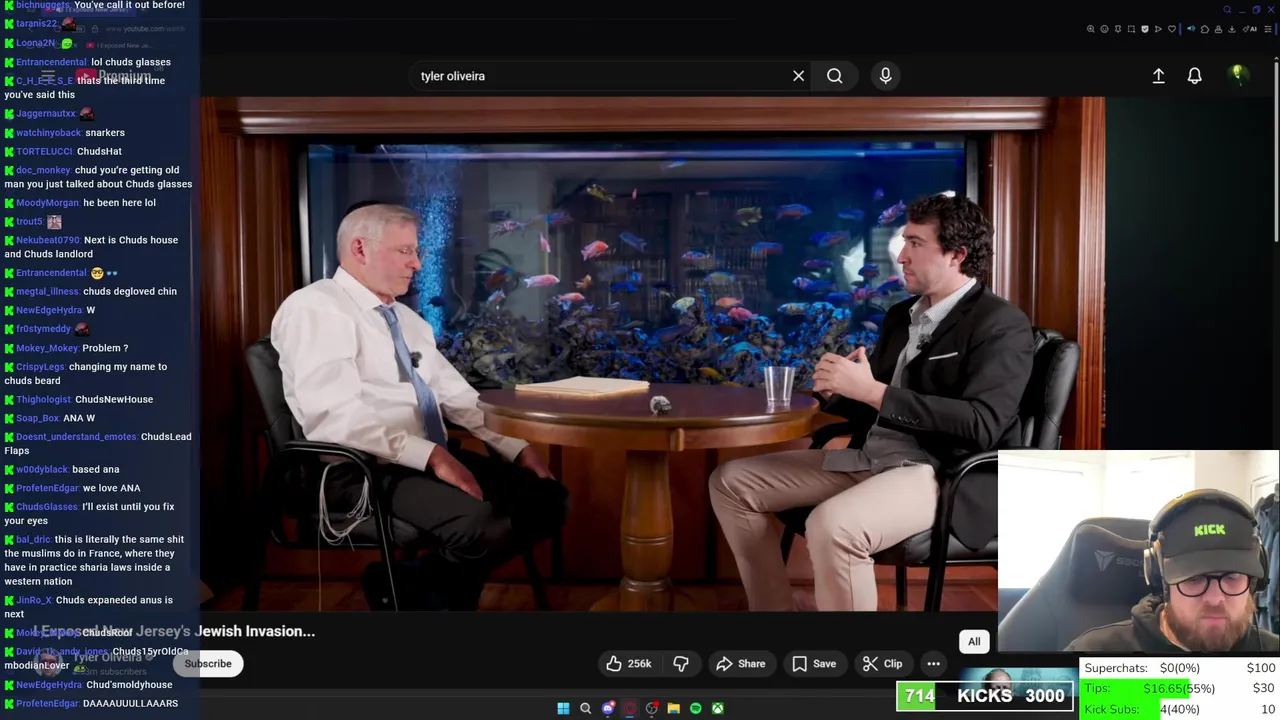
Task: Open the browser AI assistant icon
Action: pyautogui.click(x=1250, y=29)
